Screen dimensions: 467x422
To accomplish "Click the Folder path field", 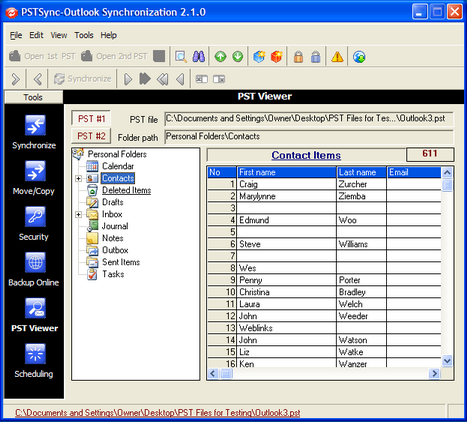I will (x=309, y=137).
